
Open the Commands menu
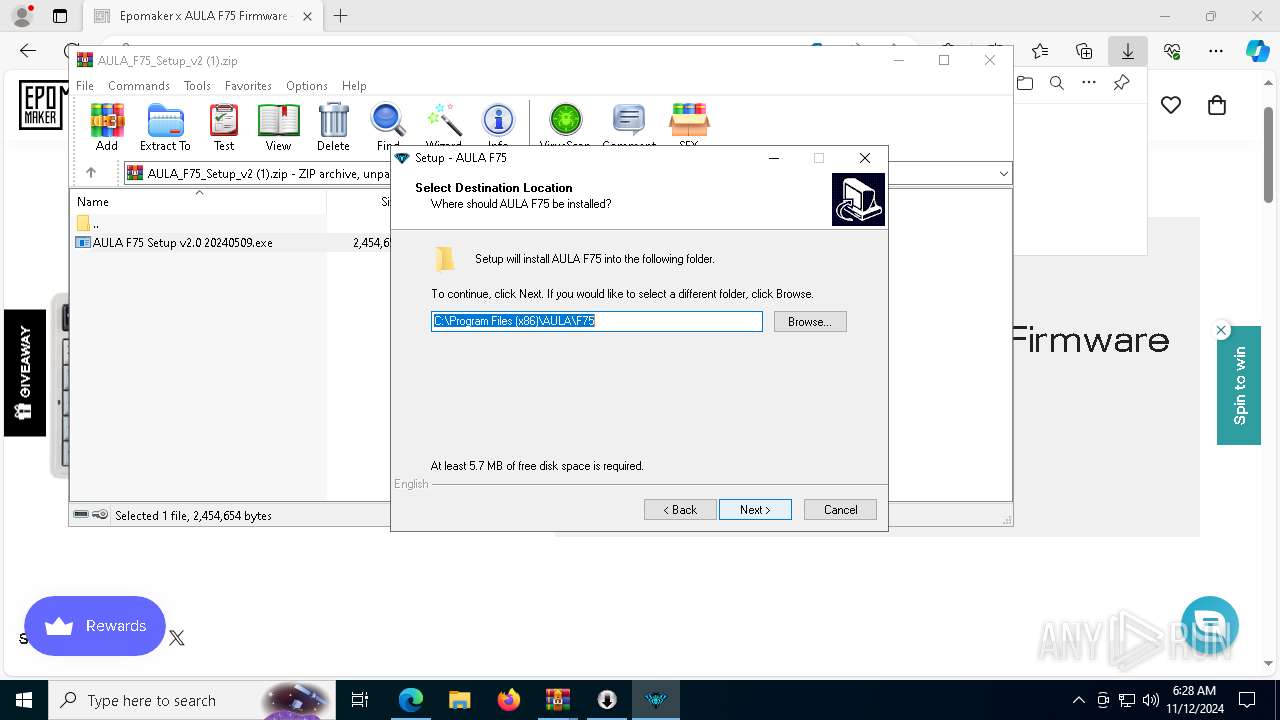point(139,86)
